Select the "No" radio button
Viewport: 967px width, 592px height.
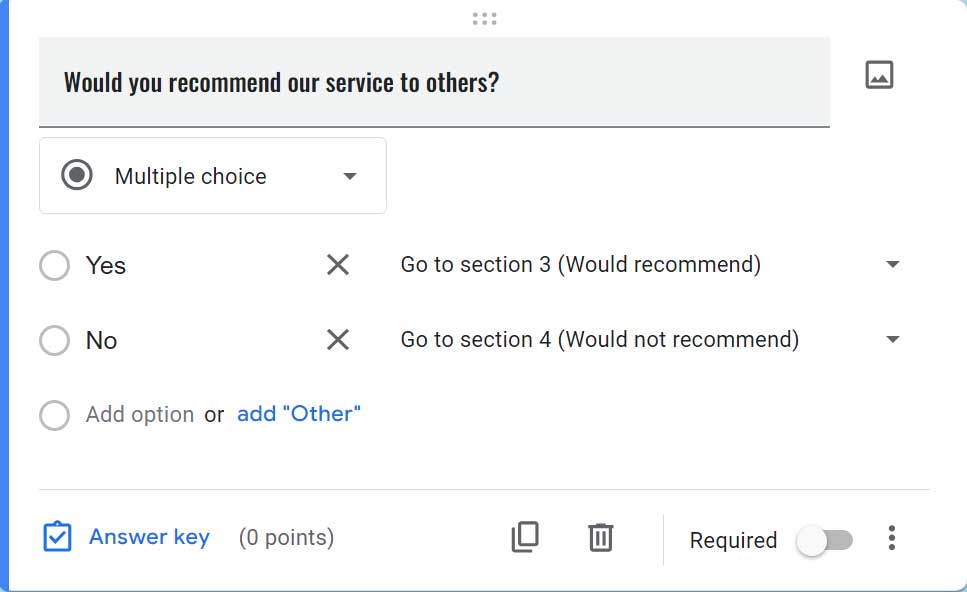pyautogui.click(x=55, y=339)
